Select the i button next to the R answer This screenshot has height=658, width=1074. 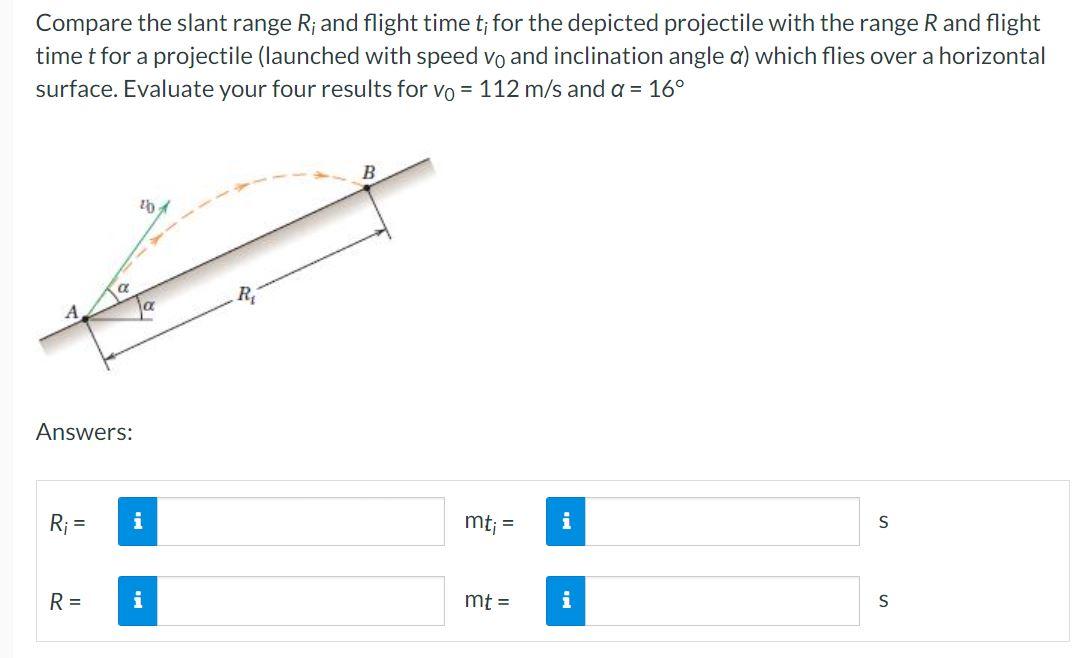[139, 601]
